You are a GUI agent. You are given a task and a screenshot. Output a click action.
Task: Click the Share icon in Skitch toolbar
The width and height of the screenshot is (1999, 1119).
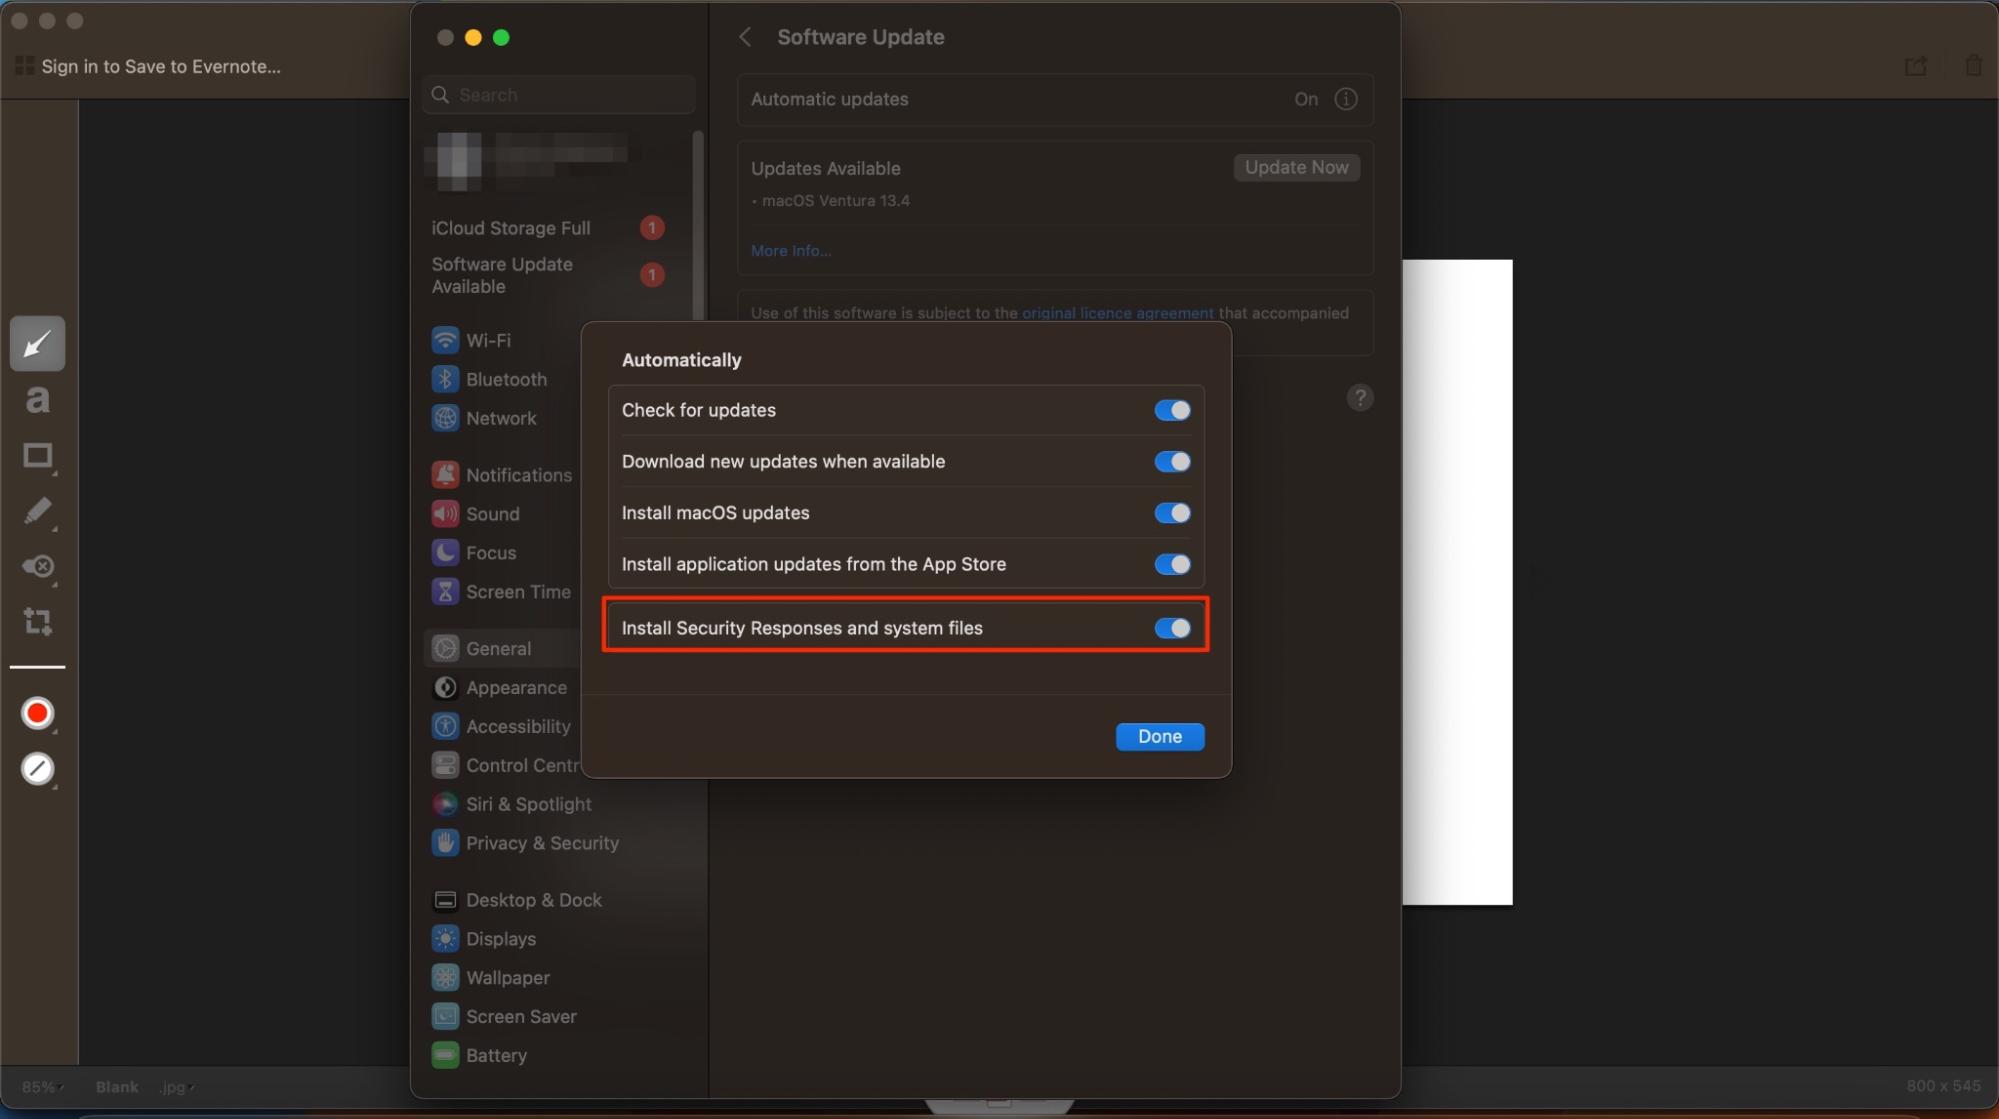pos(1915,66)
